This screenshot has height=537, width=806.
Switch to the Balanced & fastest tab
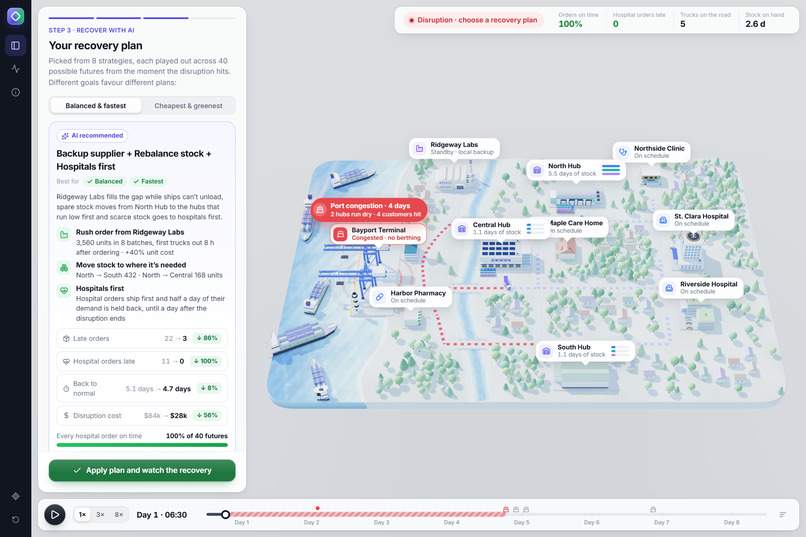(x=96, y=106)
